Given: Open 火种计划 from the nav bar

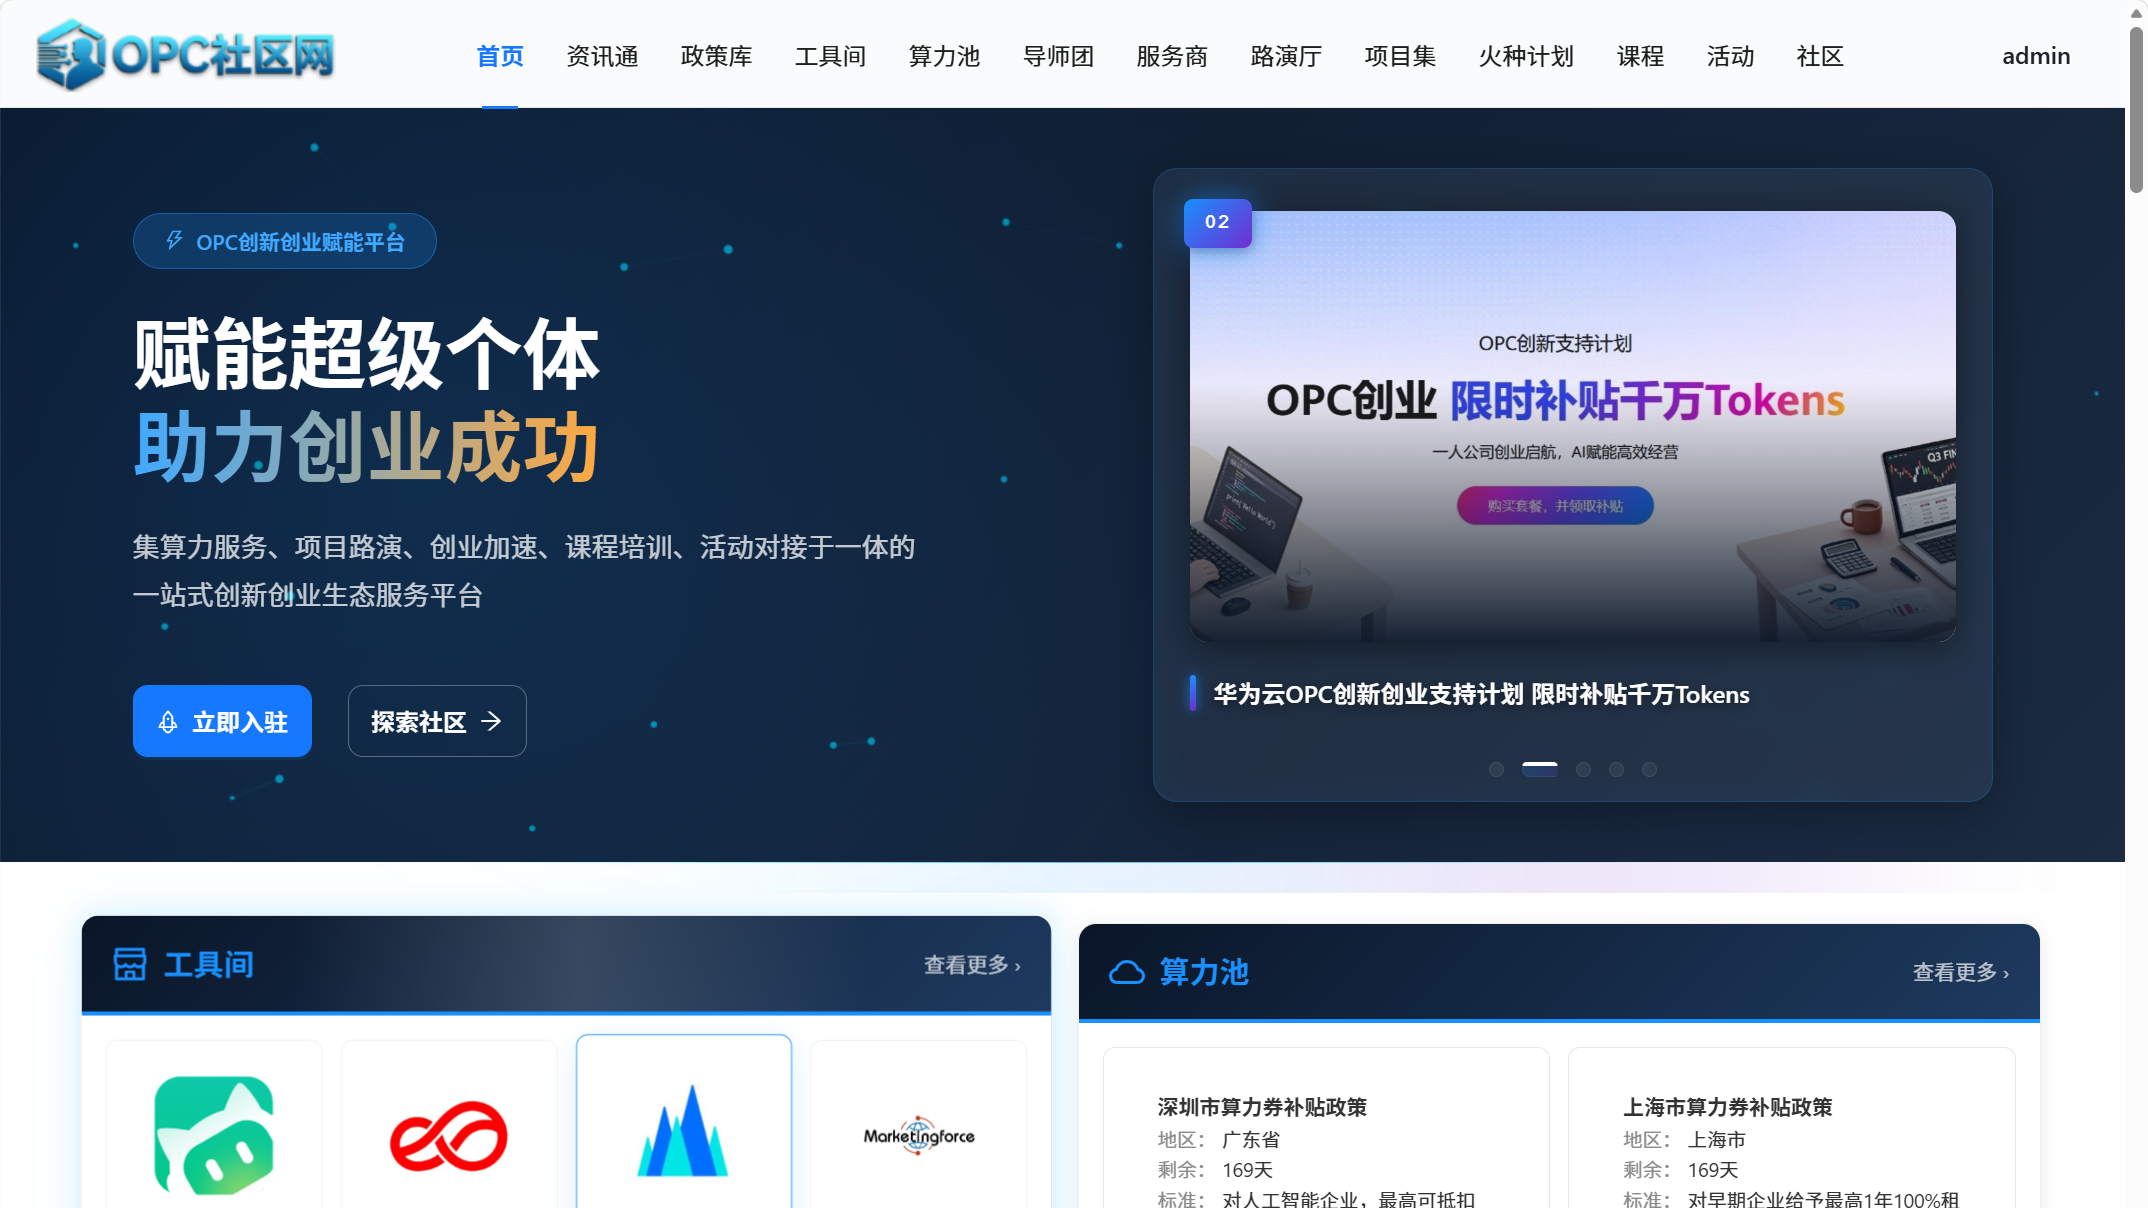Looking at the screenshot, I should tap(1526, 56).
